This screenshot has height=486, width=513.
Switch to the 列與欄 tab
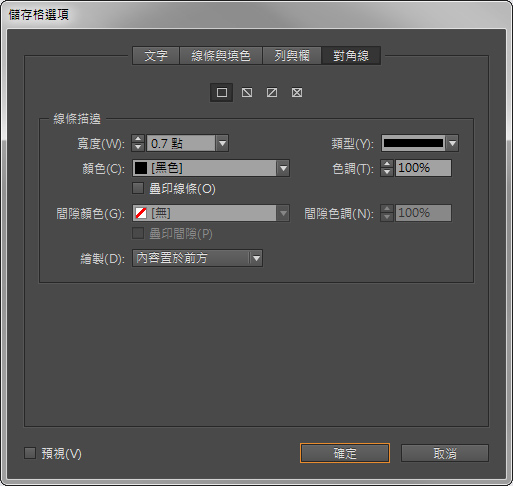point(292,55)
